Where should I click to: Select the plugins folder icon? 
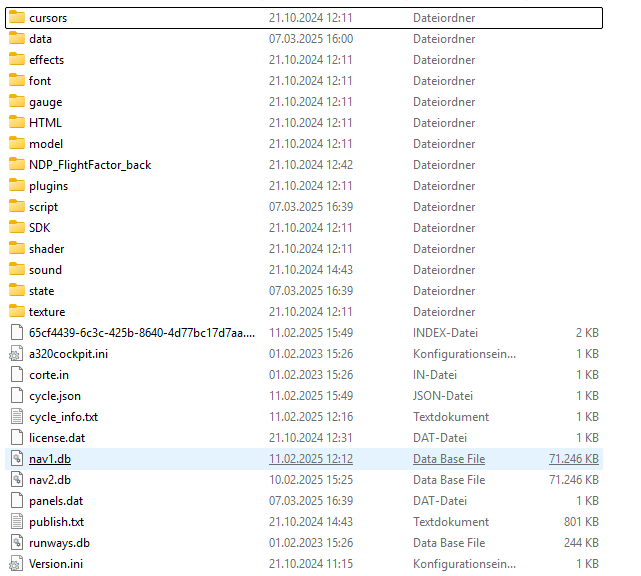point(17,185)
